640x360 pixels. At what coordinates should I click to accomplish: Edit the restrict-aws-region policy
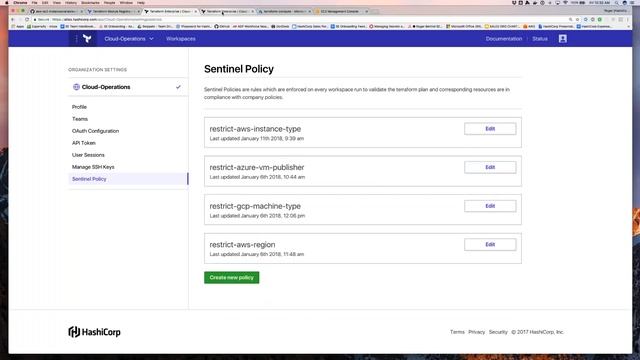(x=490, y=244)
